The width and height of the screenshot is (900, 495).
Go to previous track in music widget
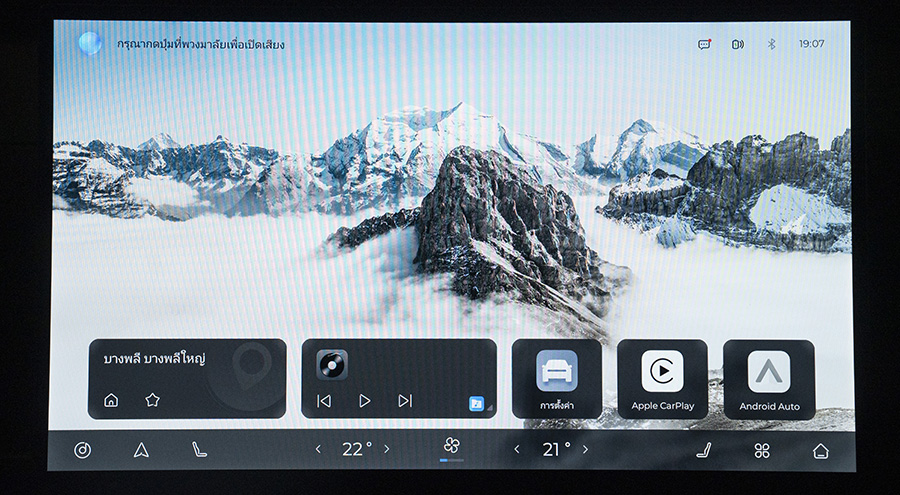coord(323,400)
